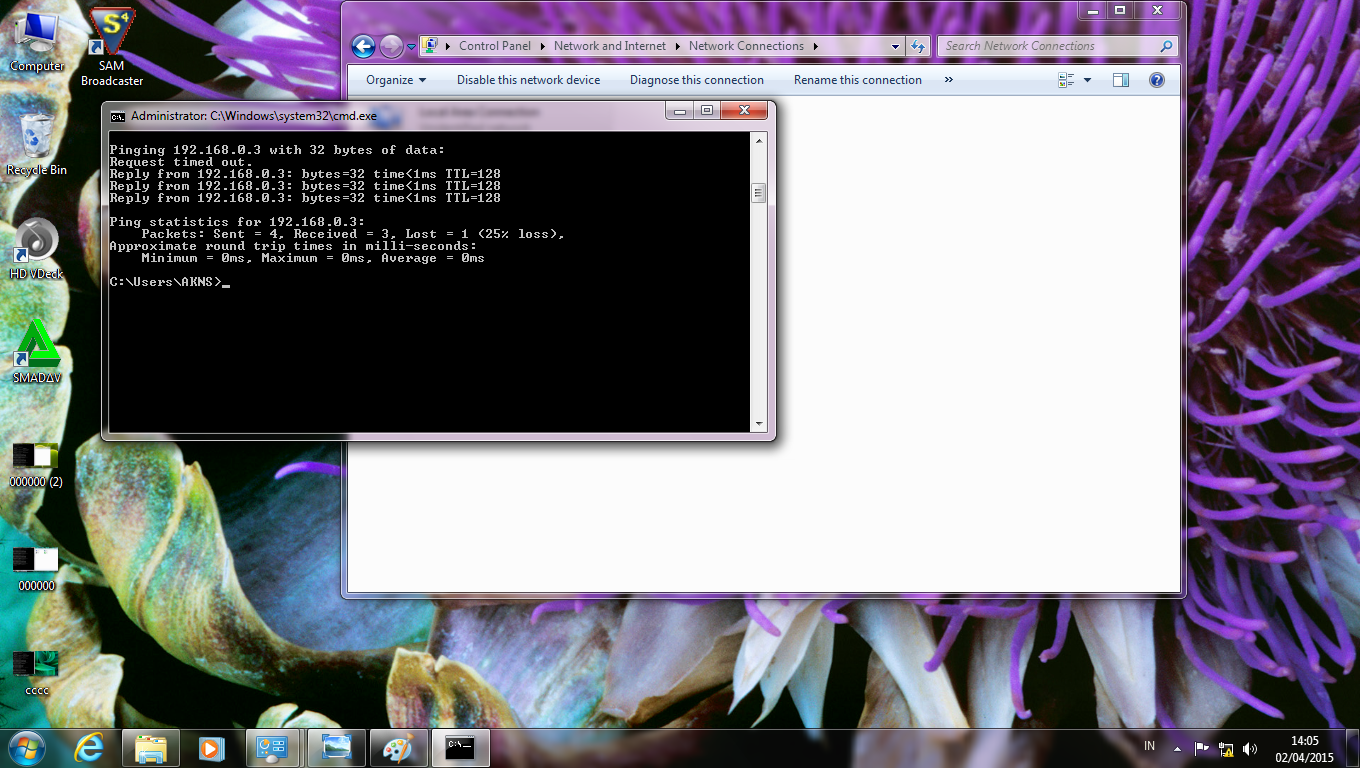
Task: Select Control Panel breadcrumb
Action: click(x=495, y=46)
